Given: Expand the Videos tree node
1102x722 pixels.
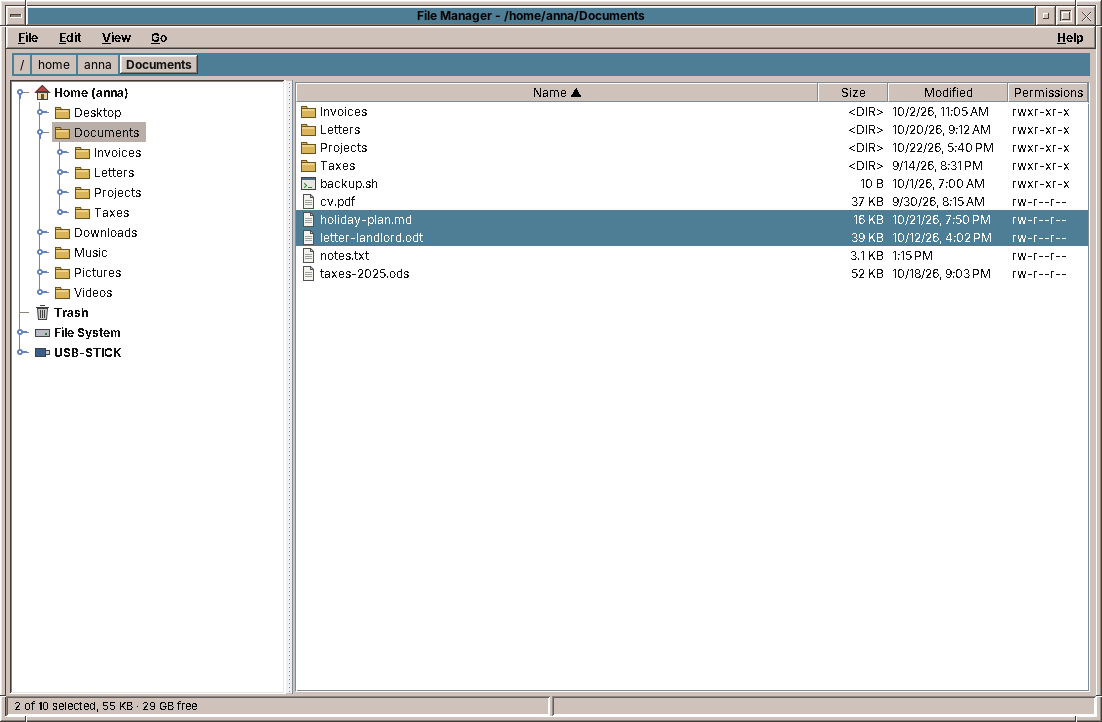Looking at the screenshot, I should pyautogui.click(x=41, y=293).
